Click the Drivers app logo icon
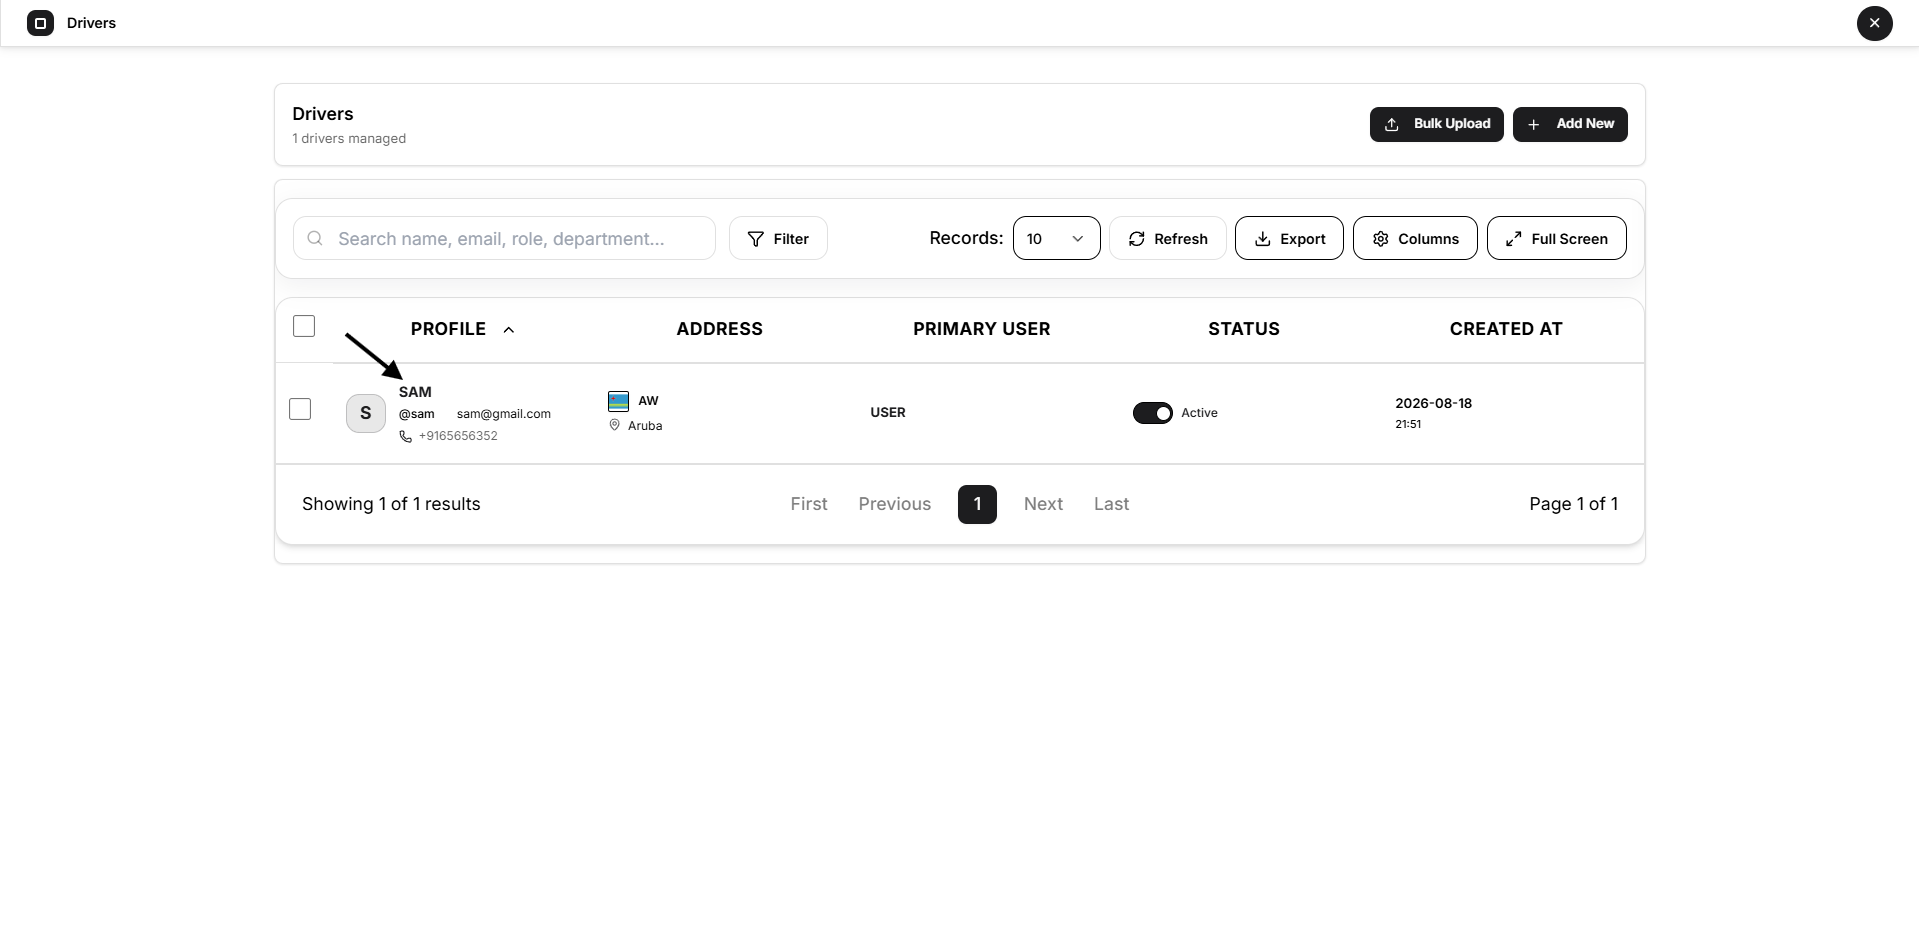The height and width of the screenshot is (930, 1919). 40,23
